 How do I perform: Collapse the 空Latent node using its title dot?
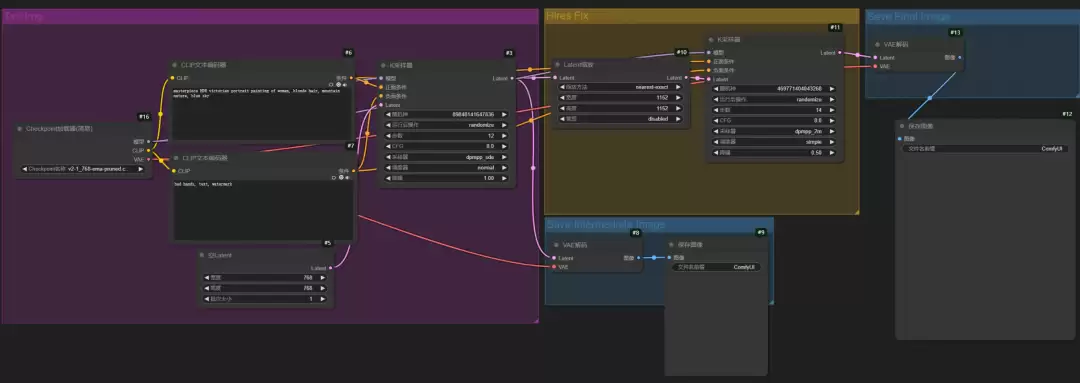pyautogui.click(x=203, y=255)
